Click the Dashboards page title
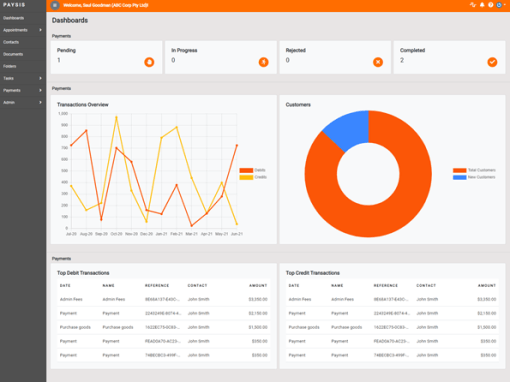The height and width of the screenshot is (382, 510). [70, 20]
